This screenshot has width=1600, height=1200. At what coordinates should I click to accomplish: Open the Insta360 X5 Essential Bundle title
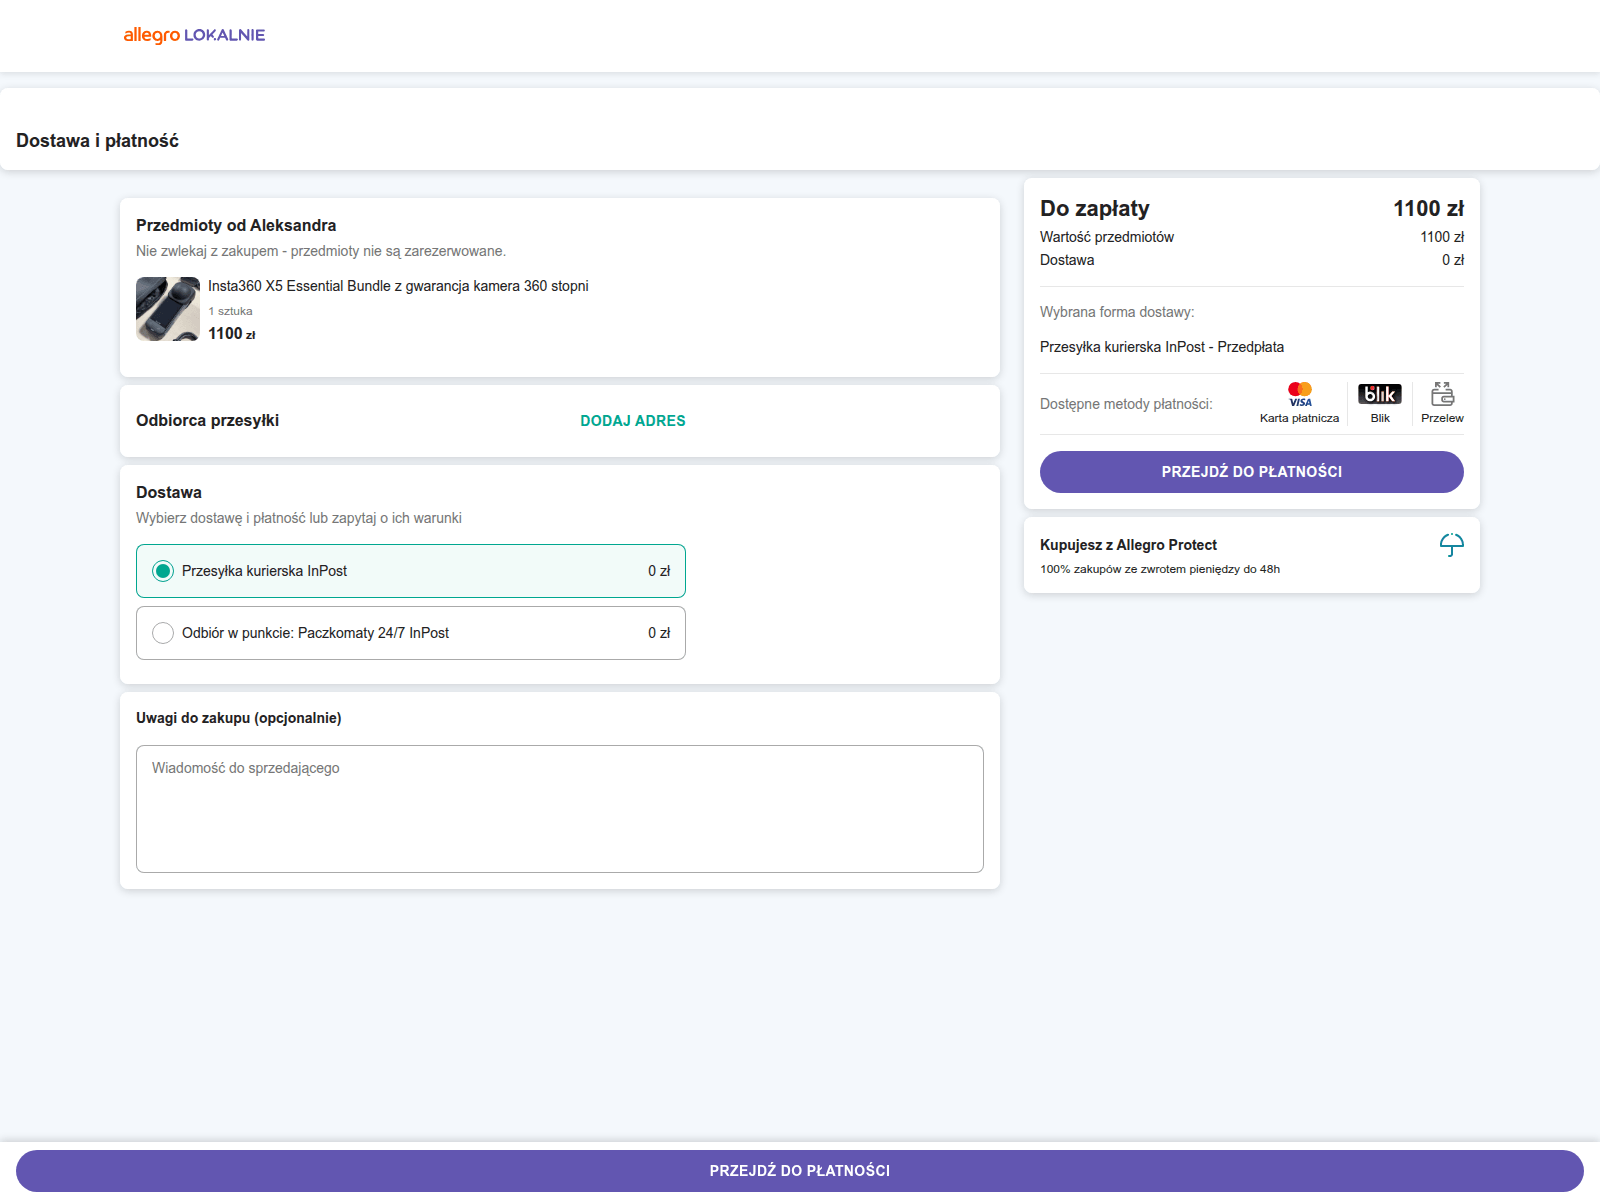click(x=398, y=286)
